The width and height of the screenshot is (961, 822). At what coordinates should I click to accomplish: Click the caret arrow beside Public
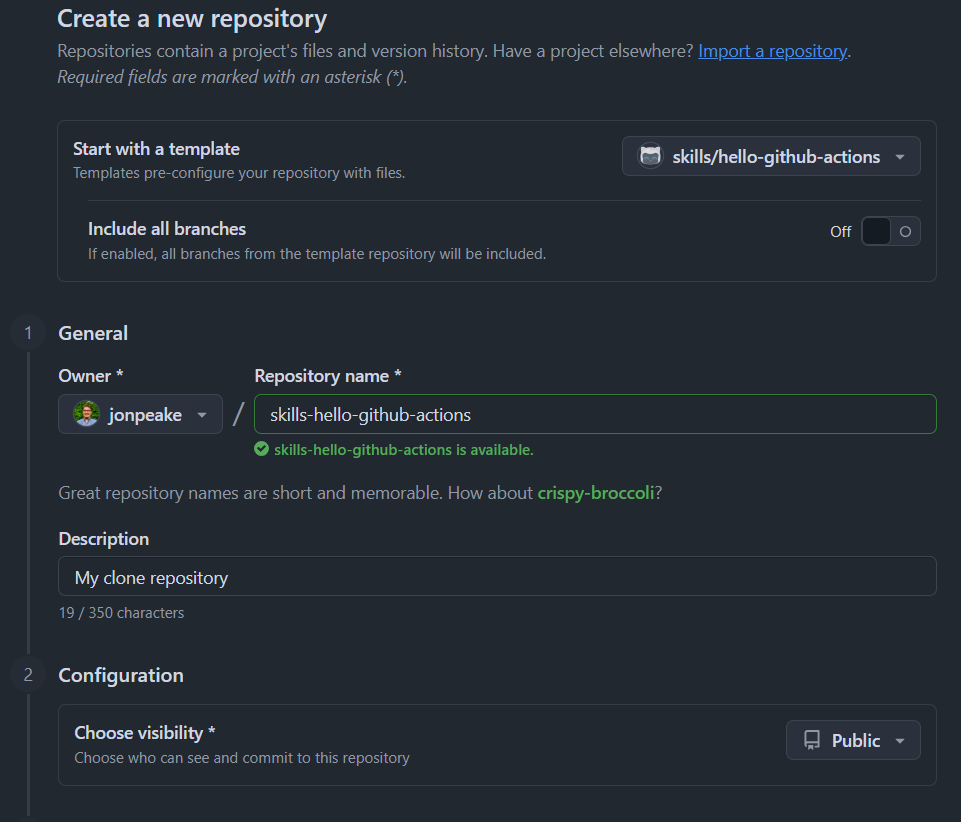pyautogui.click(x=900, y=741)
